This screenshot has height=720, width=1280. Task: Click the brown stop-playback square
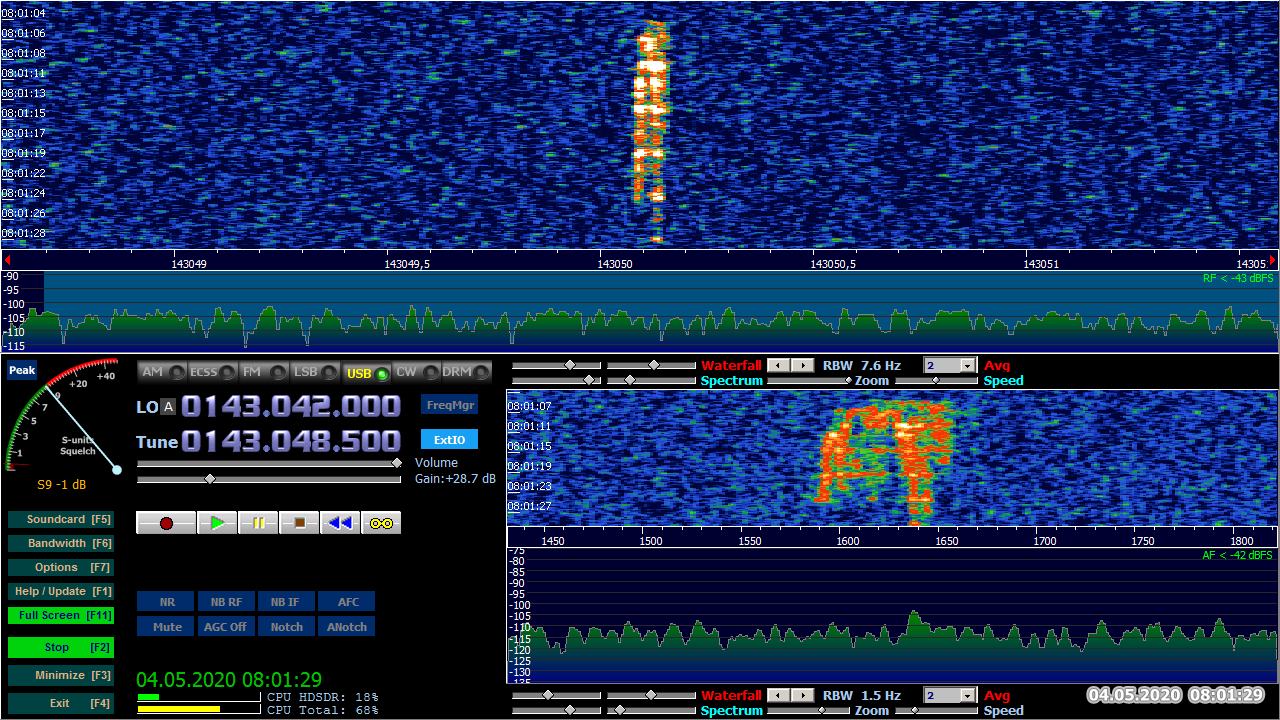pos(299,523)
